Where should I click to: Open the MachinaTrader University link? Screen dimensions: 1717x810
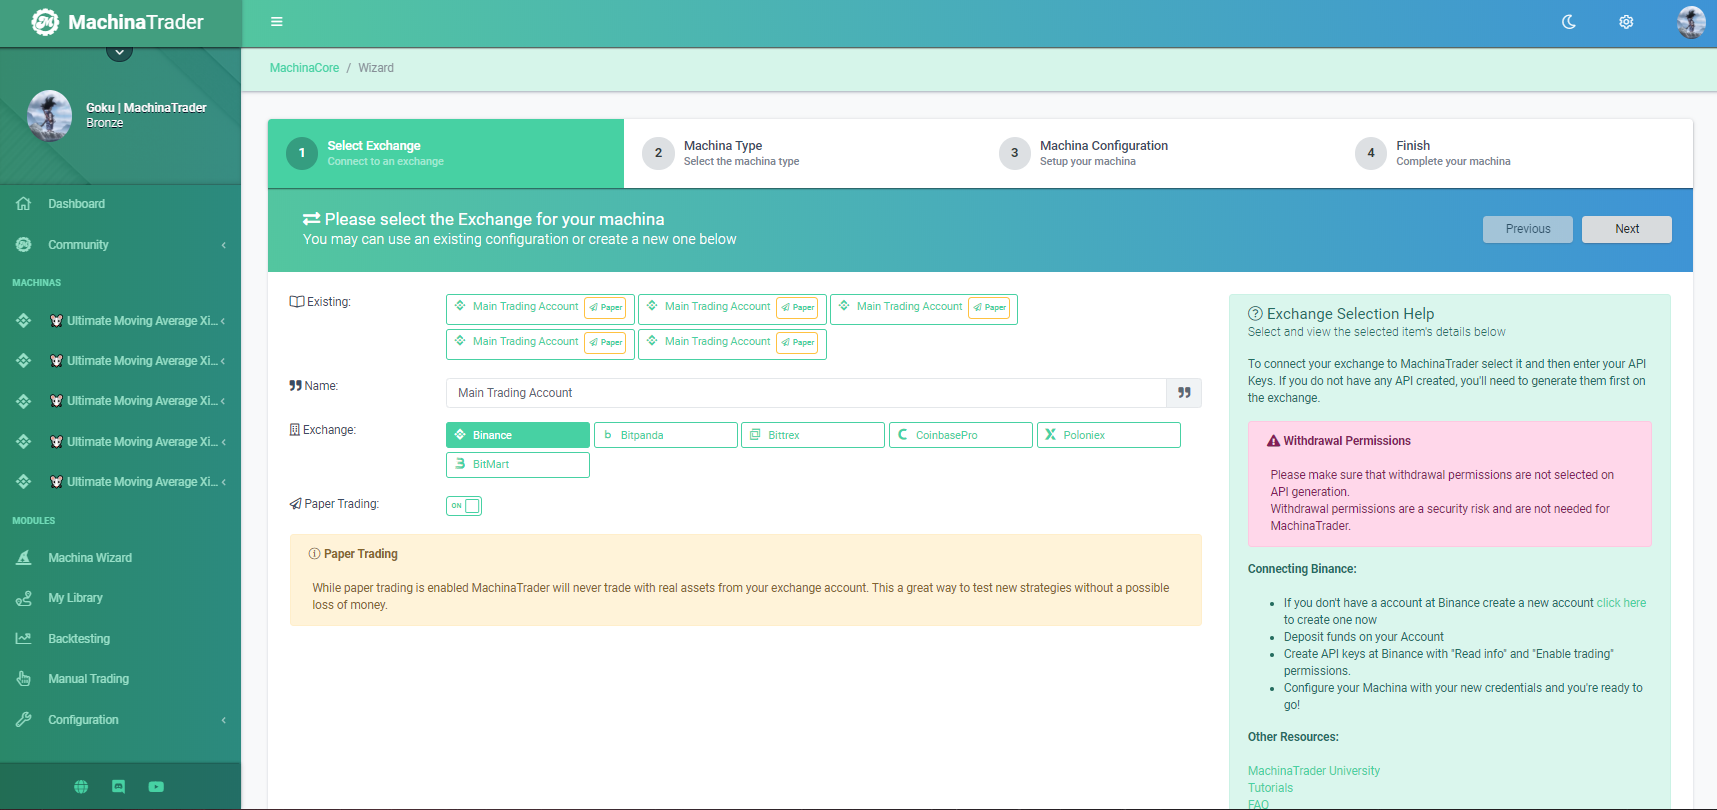(1313, 771)
